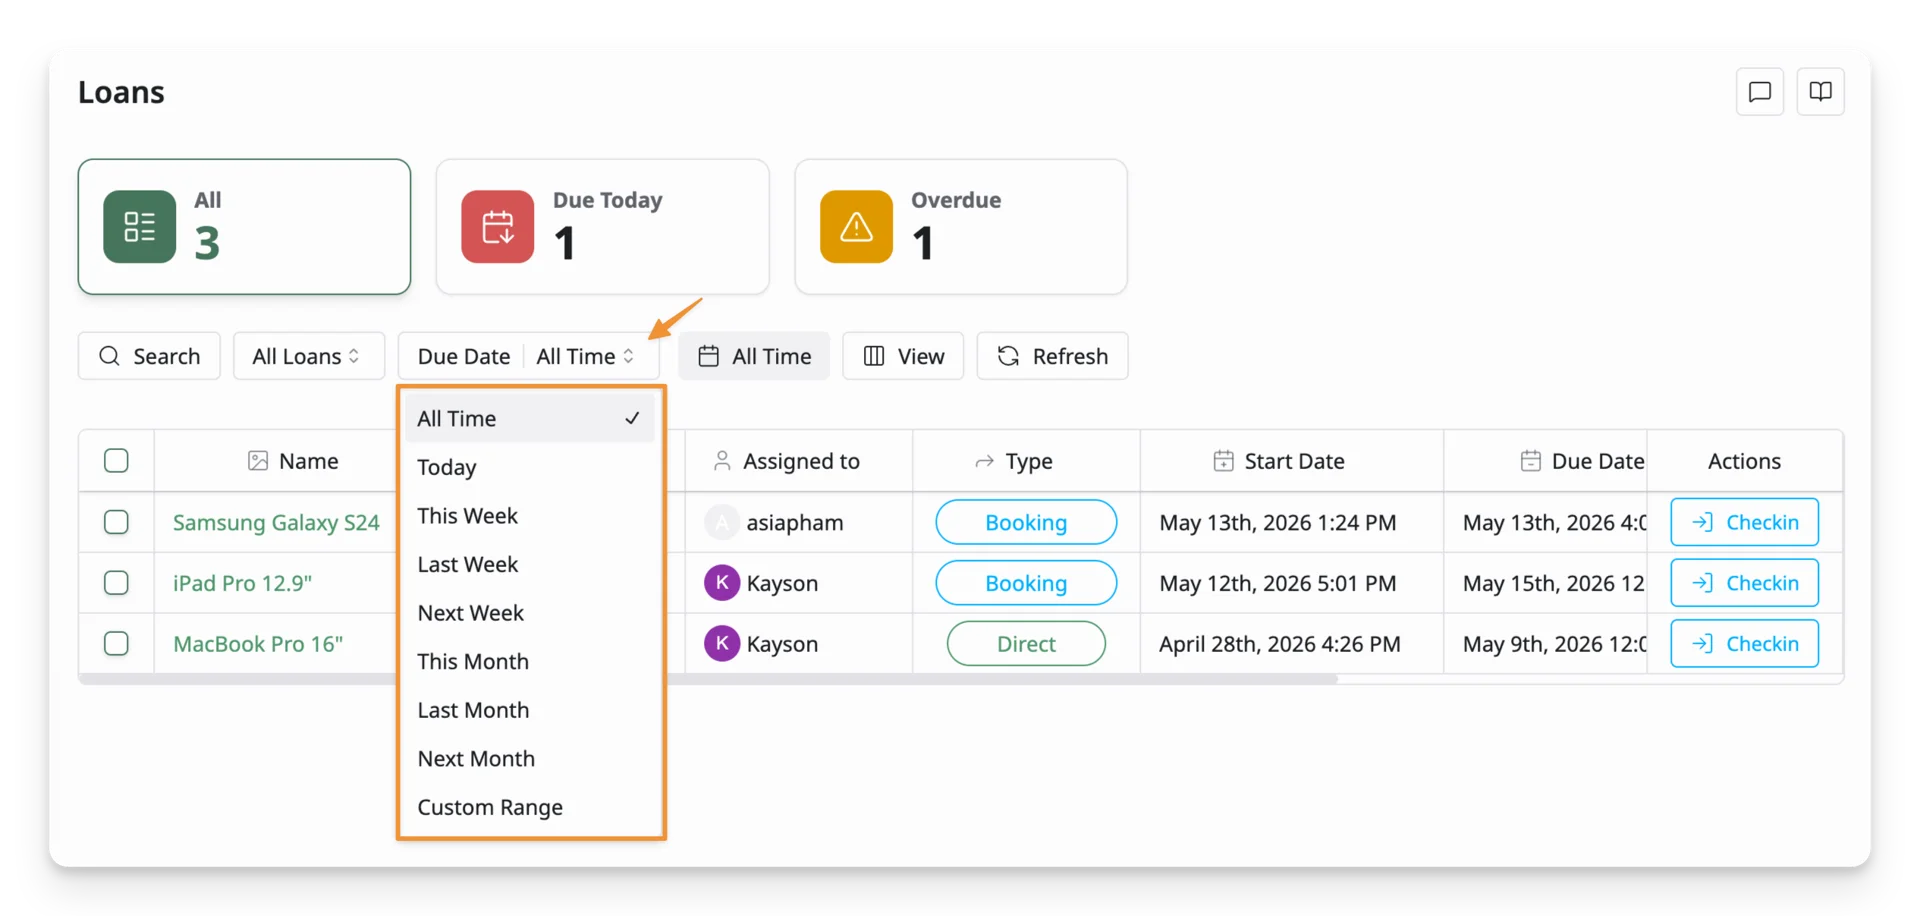Click the orange Overdue warning icon
Screen dimensions: 1920x916
tap(856, 227)
